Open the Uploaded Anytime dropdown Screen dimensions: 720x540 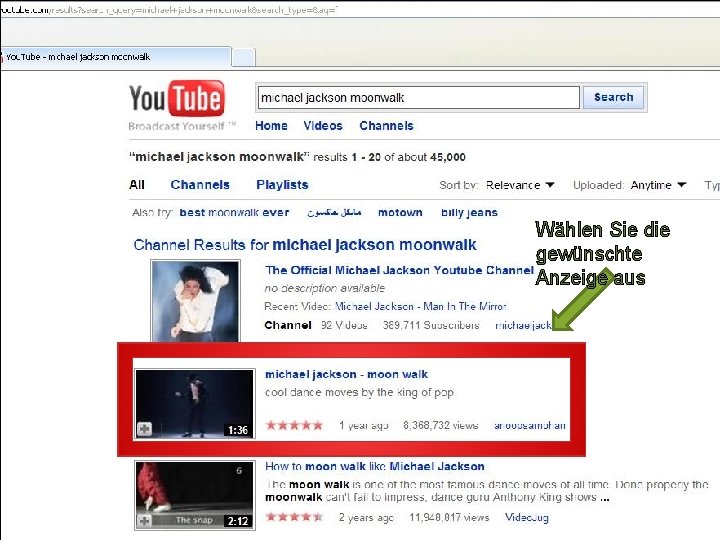[658, 185]
